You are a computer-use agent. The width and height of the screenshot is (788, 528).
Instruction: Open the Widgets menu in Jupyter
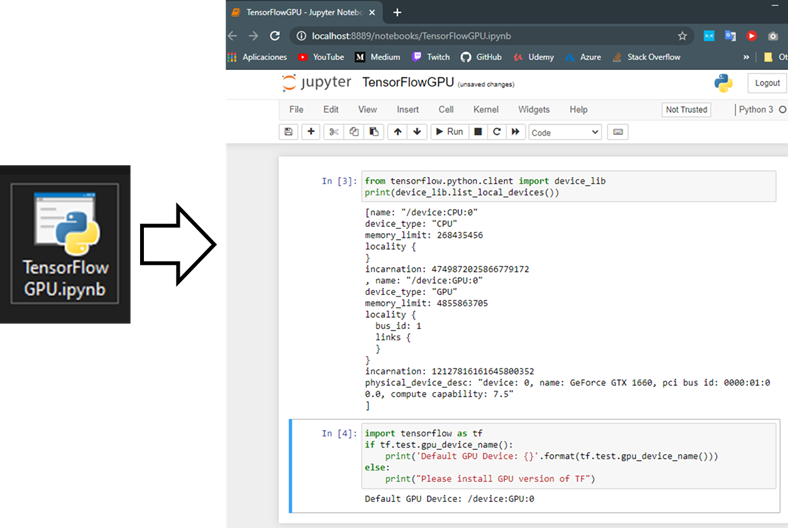point(534,110)
